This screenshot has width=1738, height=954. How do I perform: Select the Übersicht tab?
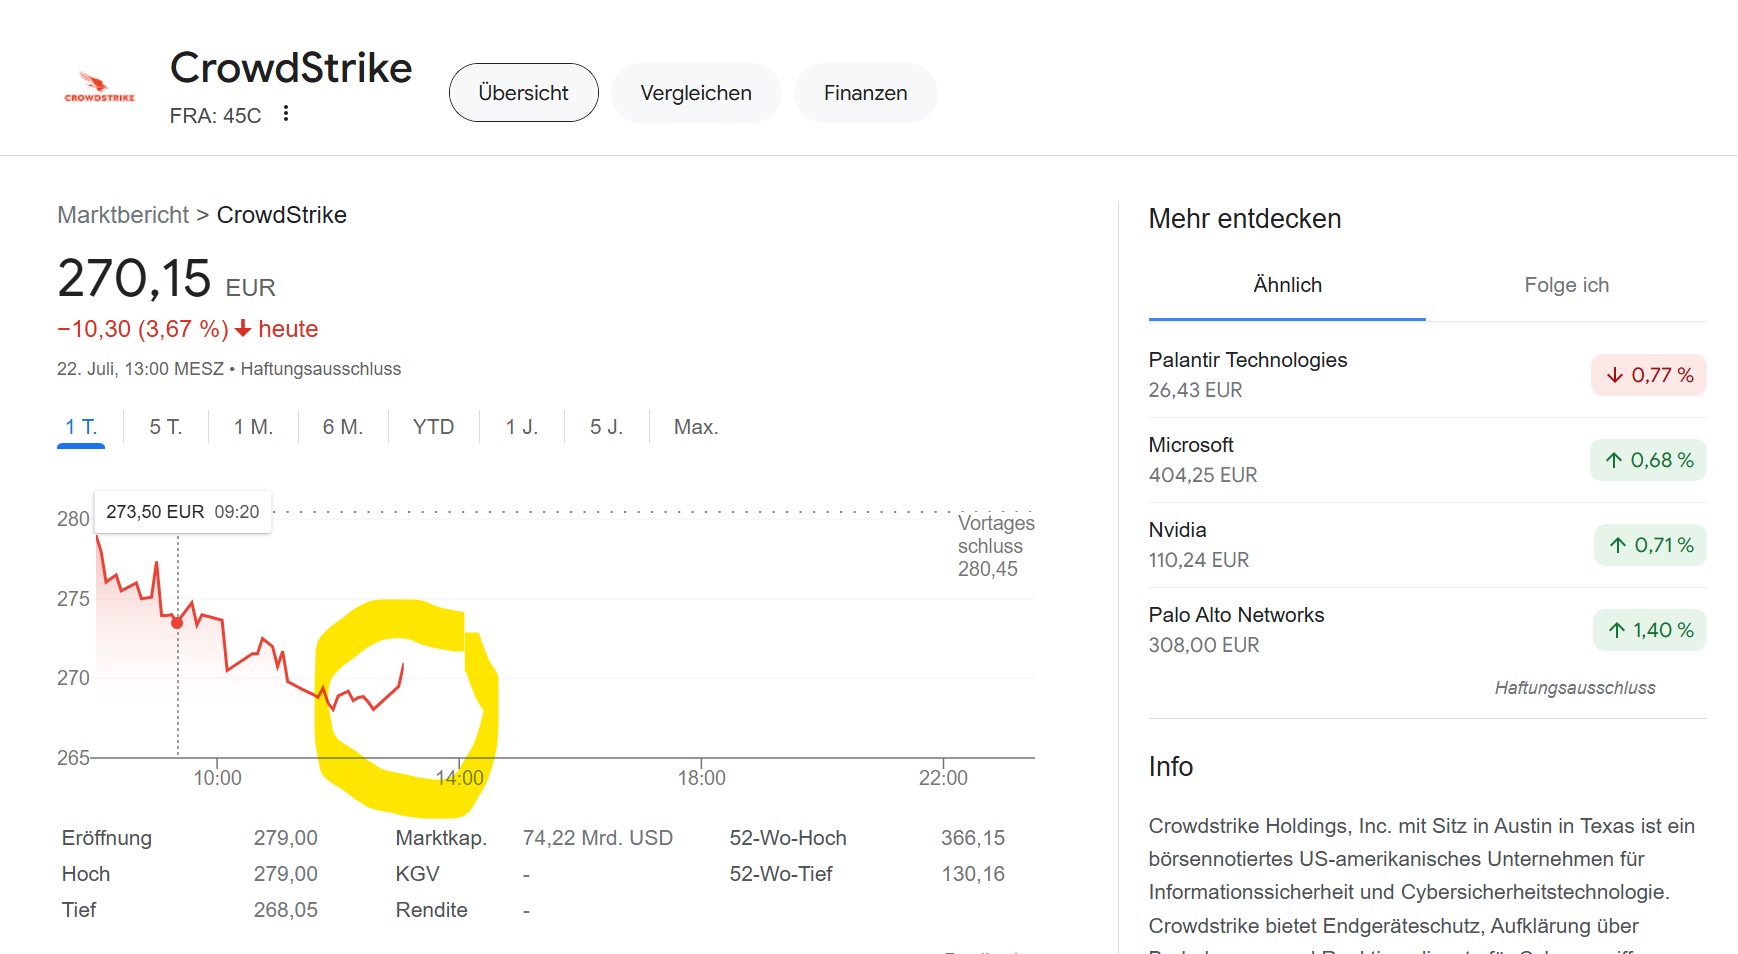click(x=523, y=93)
